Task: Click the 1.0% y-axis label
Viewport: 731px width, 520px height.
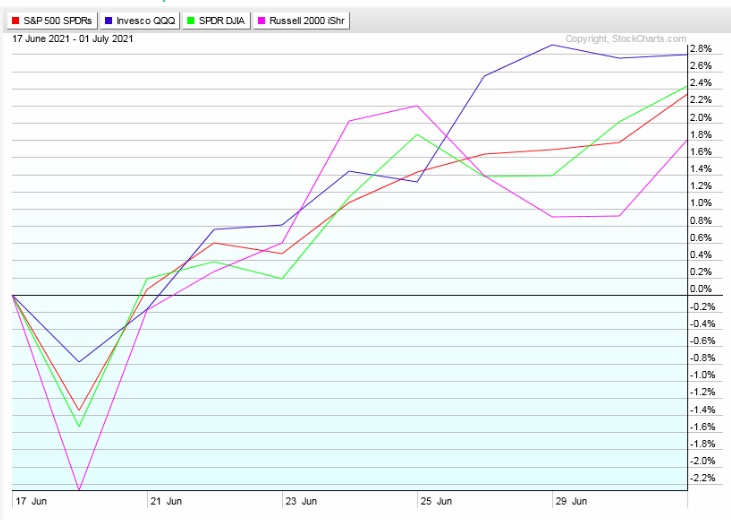Action: coord(701,203)
